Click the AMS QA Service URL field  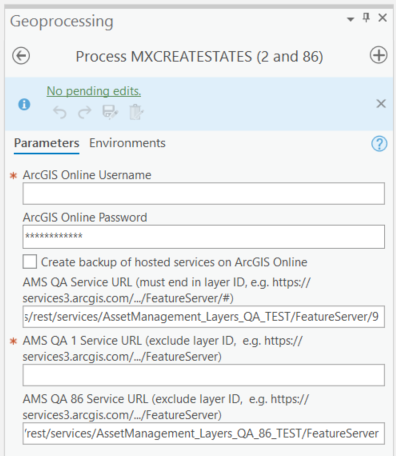204,317
